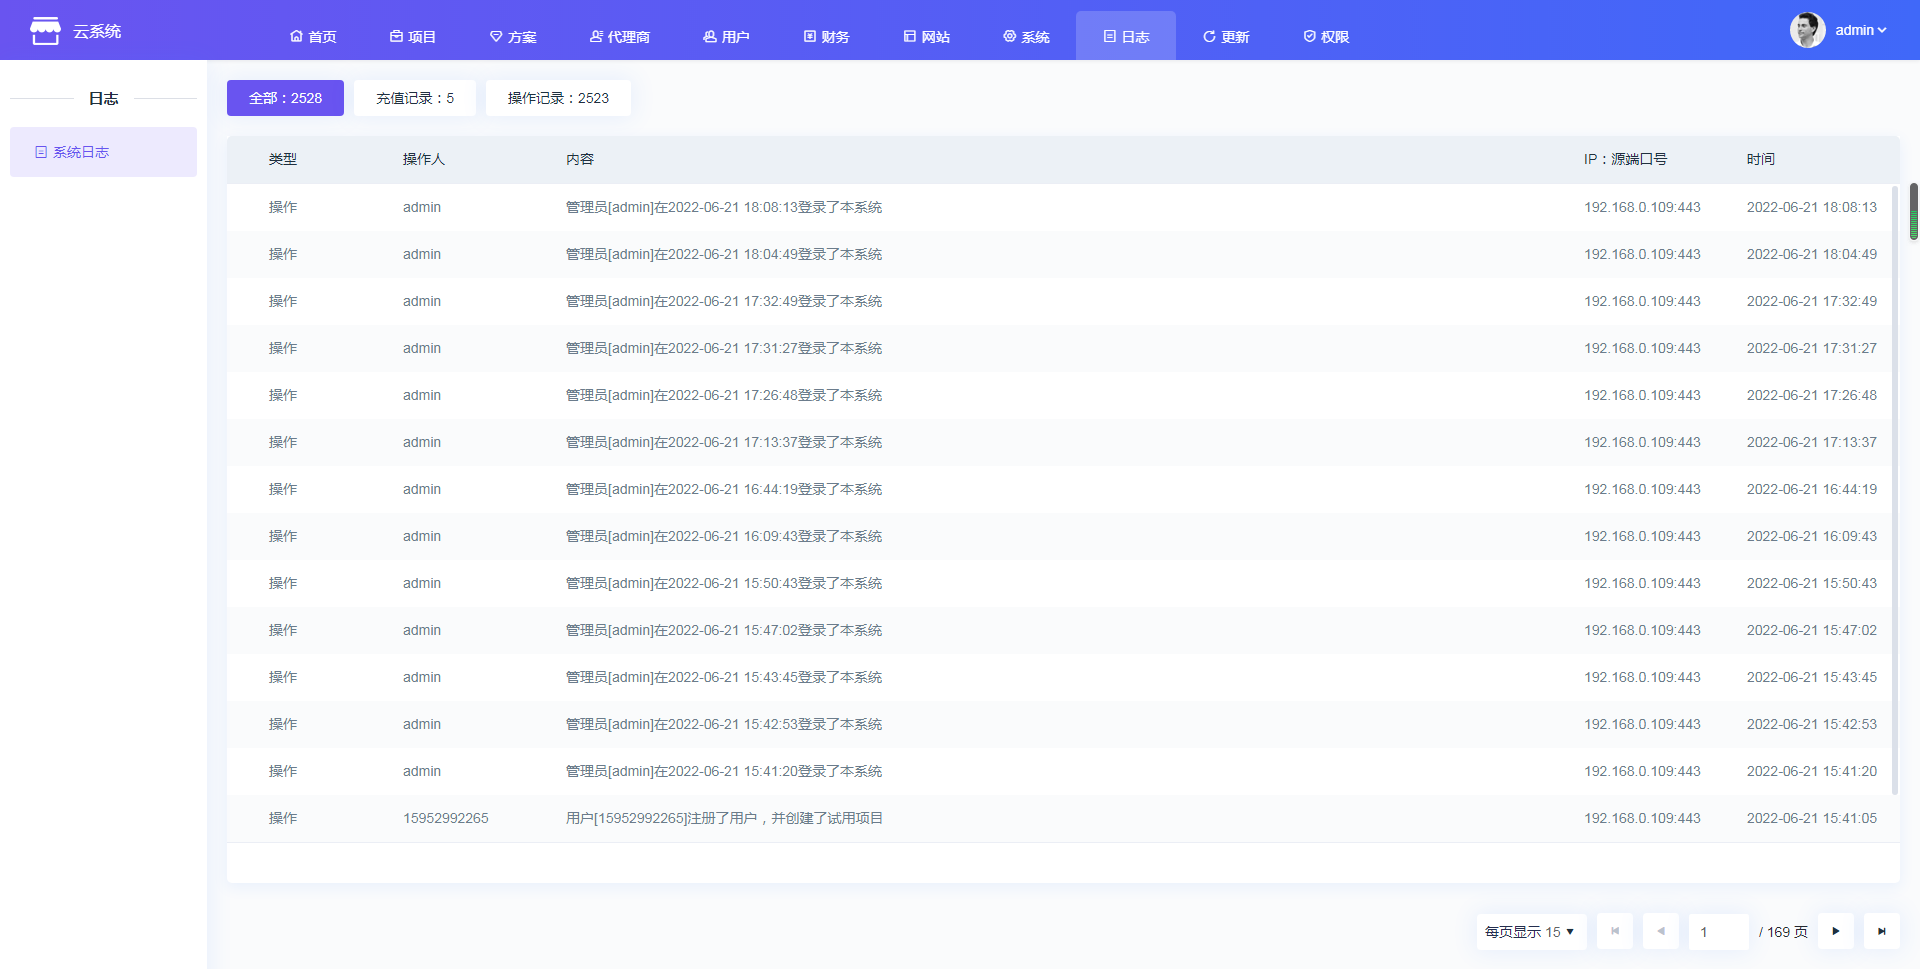The height and width of the screenshot is (969, 1920).
Task: Click the refresh icon beside 更新
Action: (1210, 37)
